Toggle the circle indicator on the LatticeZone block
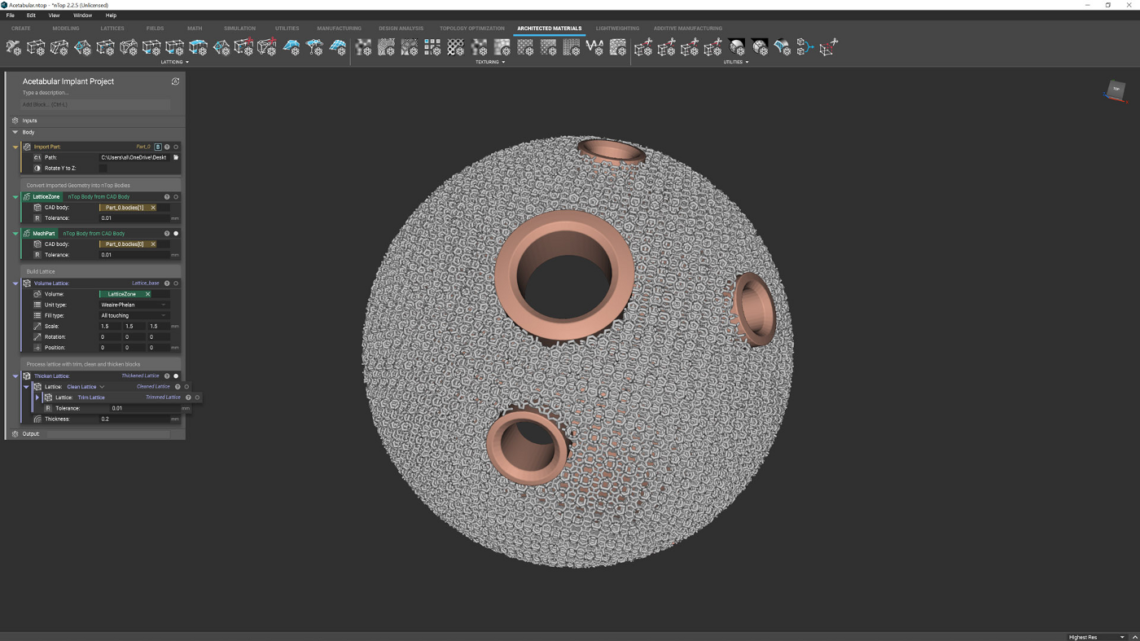Screen dimensions: 1140x641 [x=174, y=197]
